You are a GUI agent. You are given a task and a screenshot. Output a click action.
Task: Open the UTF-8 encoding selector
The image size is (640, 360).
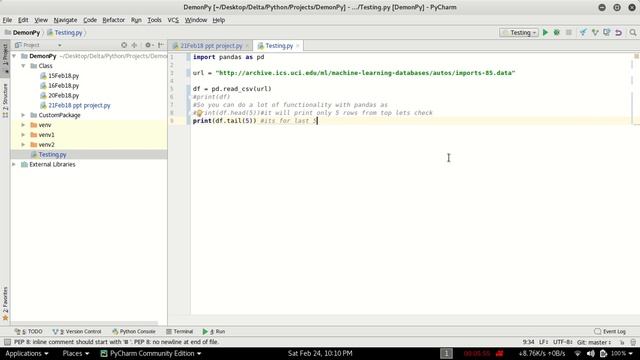click(562, 342)
